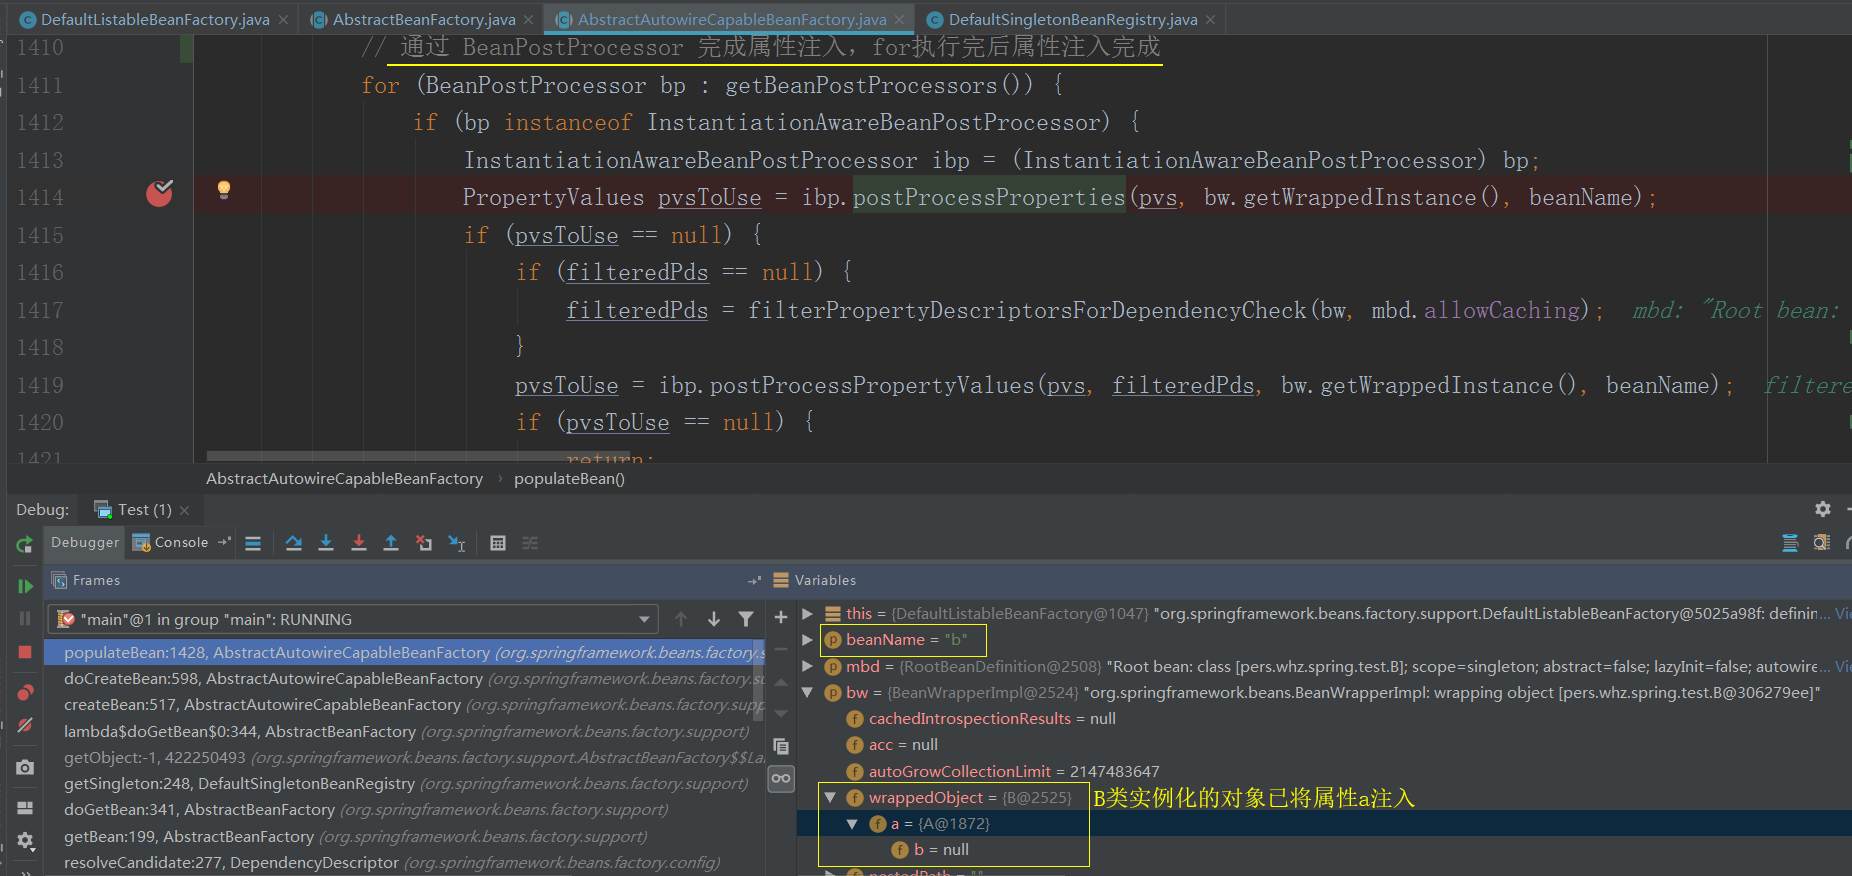Click View link on the mbd variable row

coord(1843,666)
